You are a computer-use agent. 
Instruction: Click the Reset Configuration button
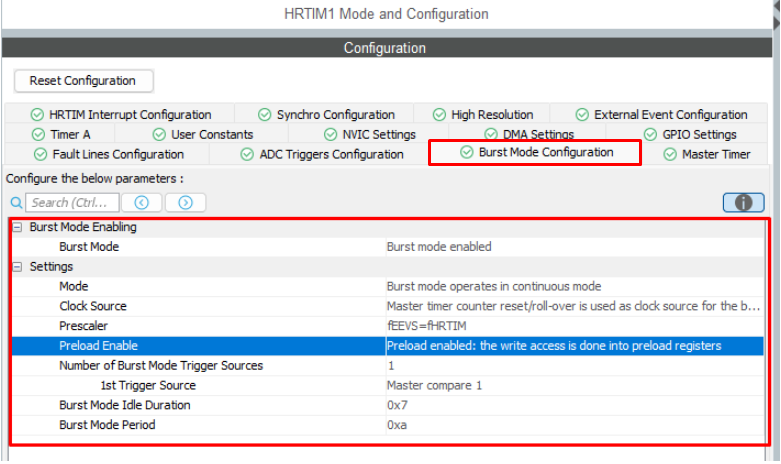83,81
